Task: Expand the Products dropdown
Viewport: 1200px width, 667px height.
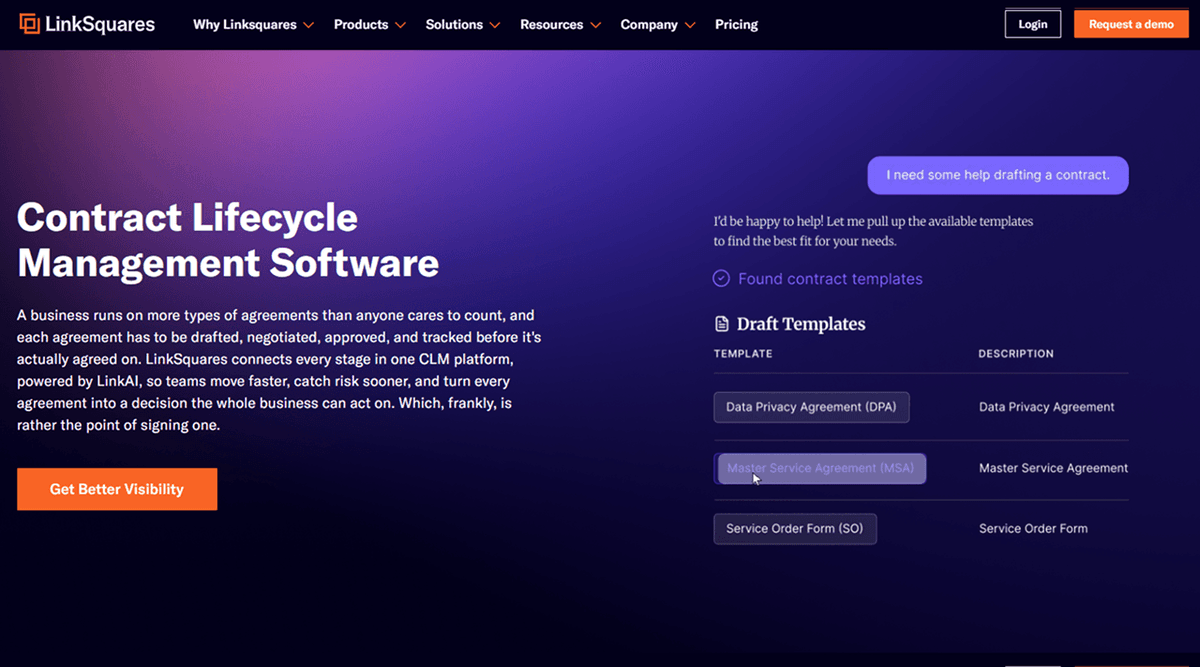Action: [370, 24]
